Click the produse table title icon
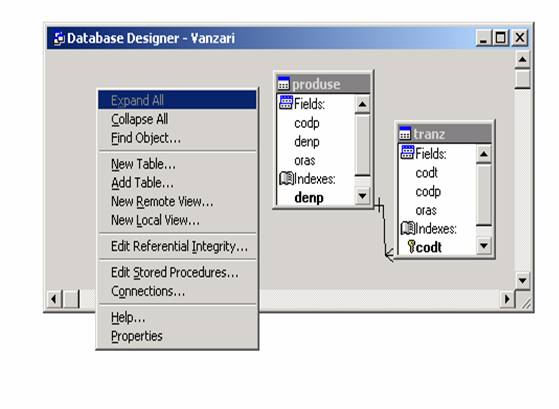 tap(283, 83)
